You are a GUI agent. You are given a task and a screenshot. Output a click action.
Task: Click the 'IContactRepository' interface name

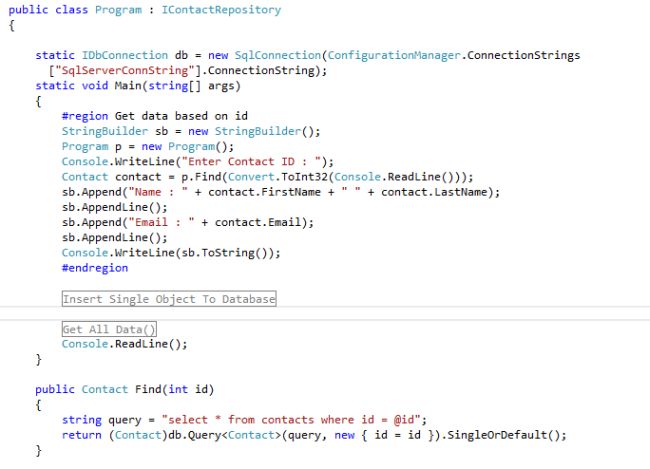point(221,10)
